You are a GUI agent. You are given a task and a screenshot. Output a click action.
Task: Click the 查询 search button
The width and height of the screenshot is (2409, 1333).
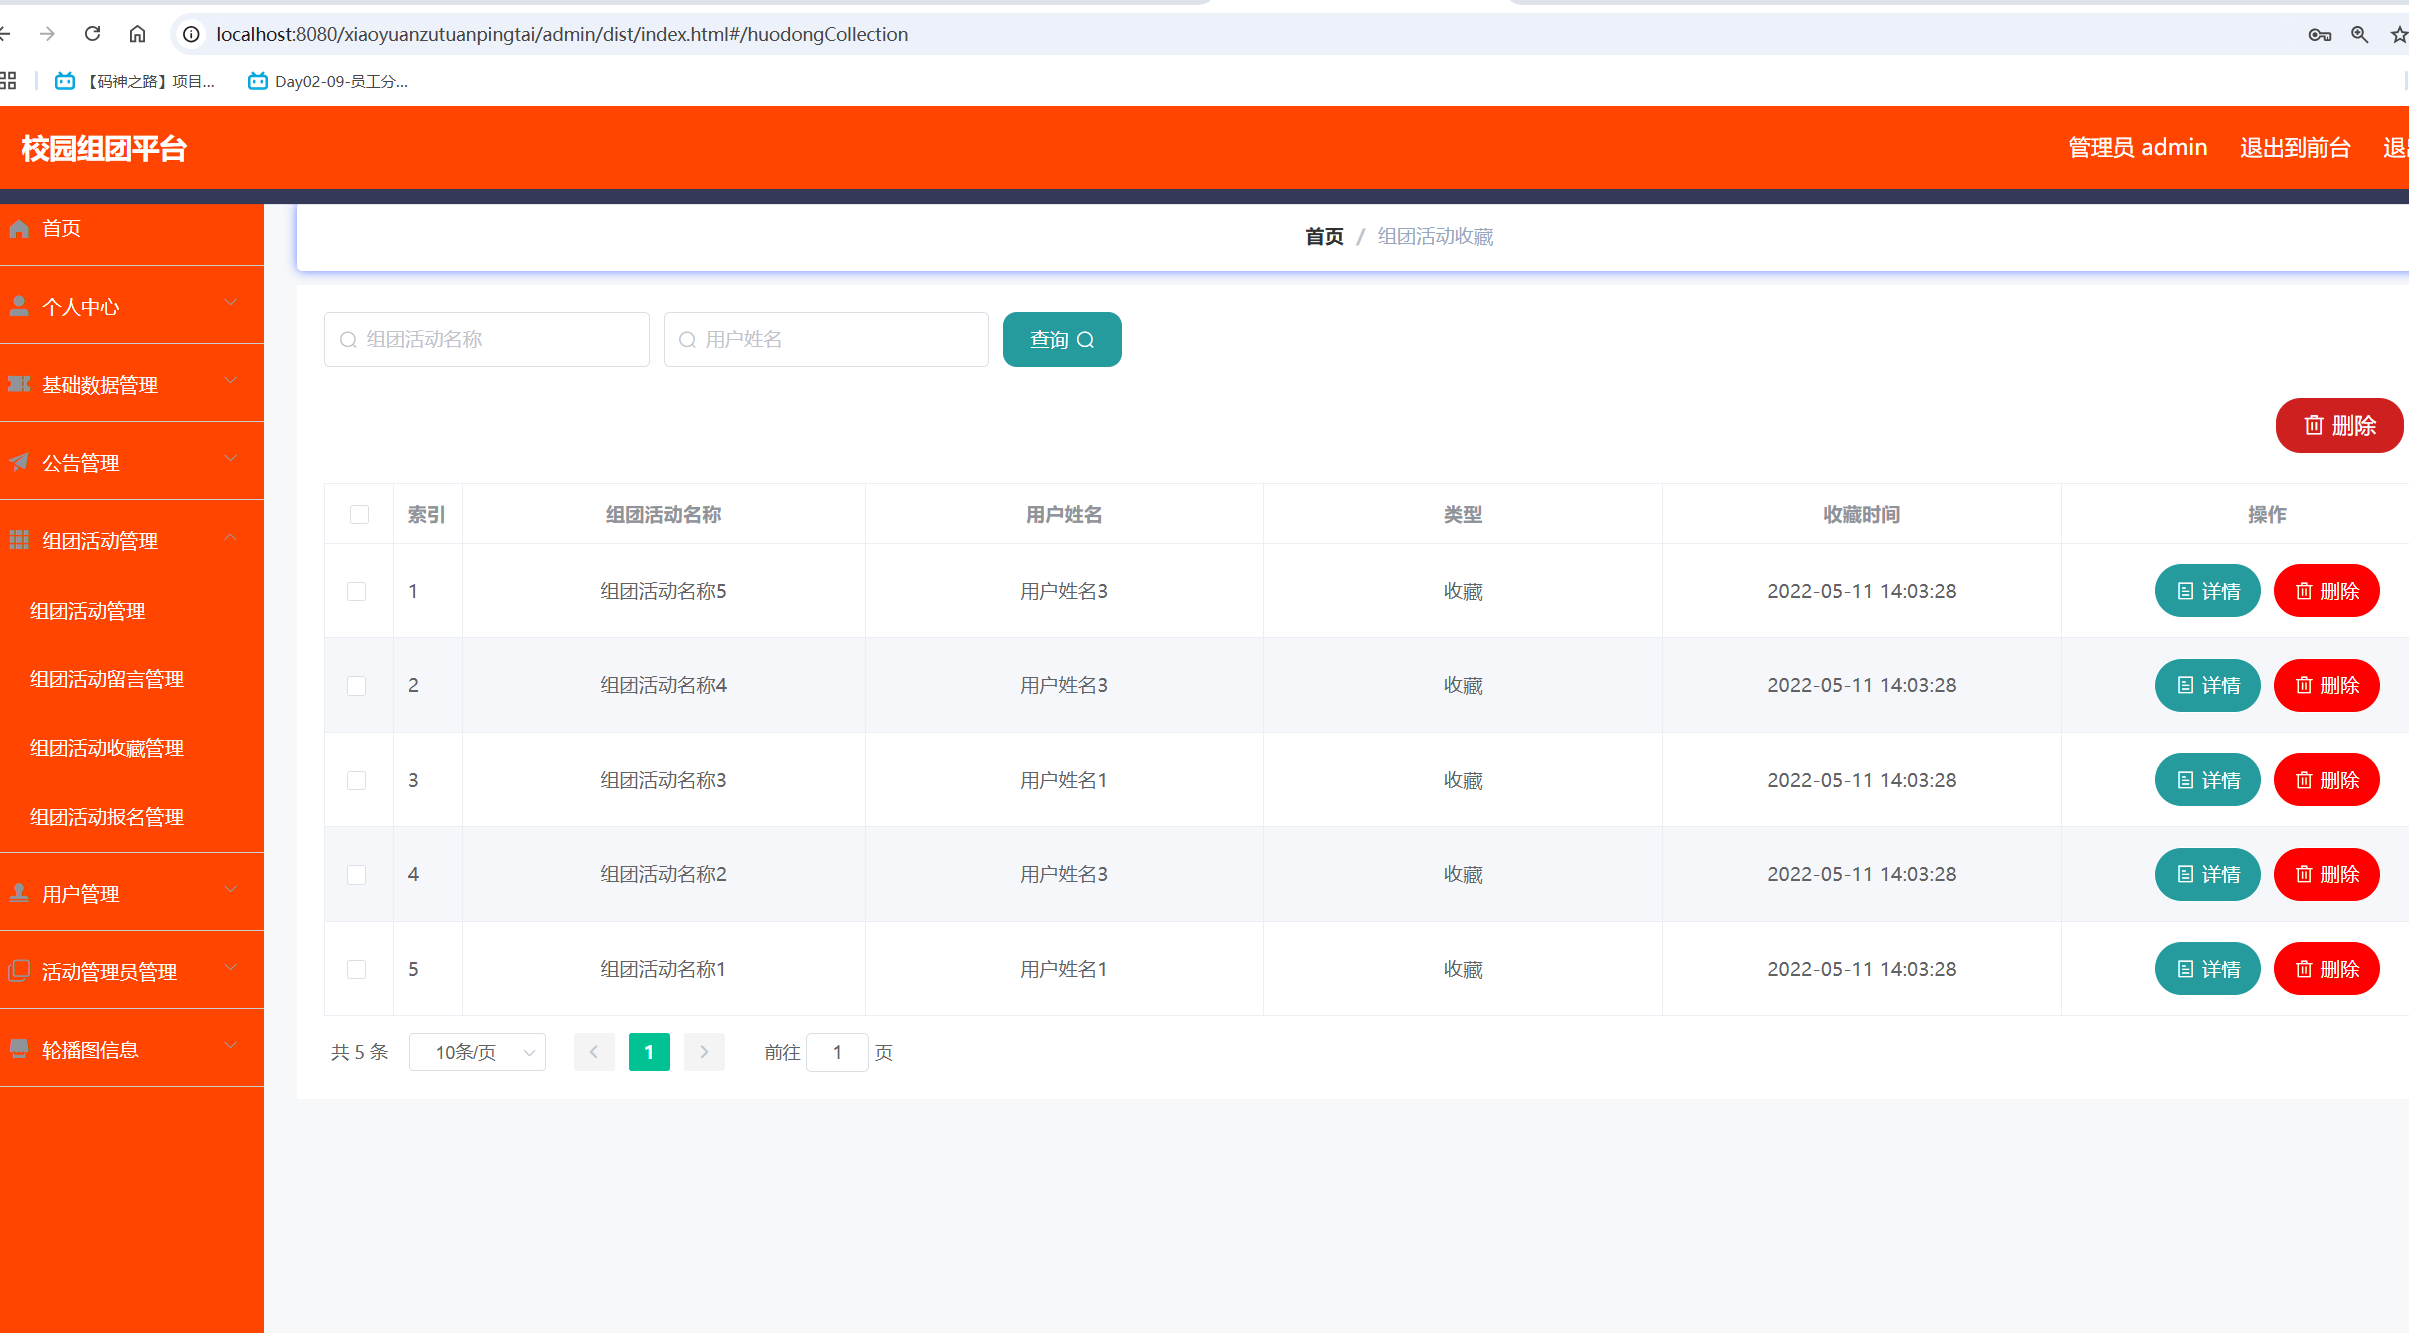coord(1061,340)
